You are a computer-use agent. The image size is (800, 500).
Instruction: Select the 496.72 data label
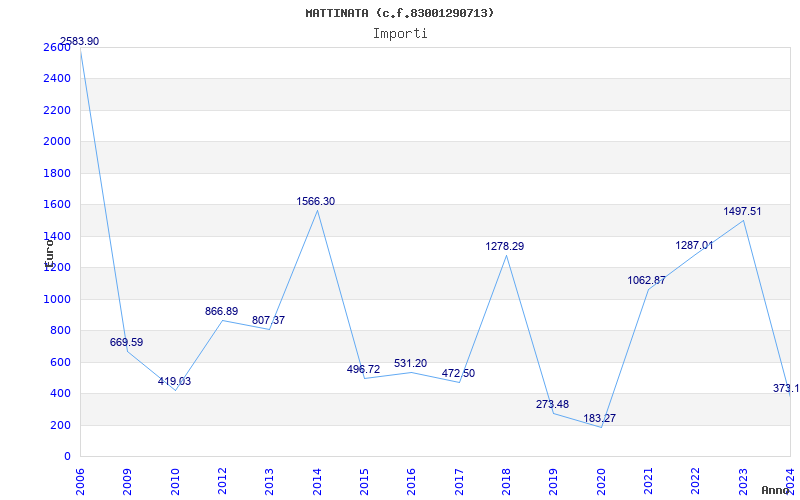363,369
